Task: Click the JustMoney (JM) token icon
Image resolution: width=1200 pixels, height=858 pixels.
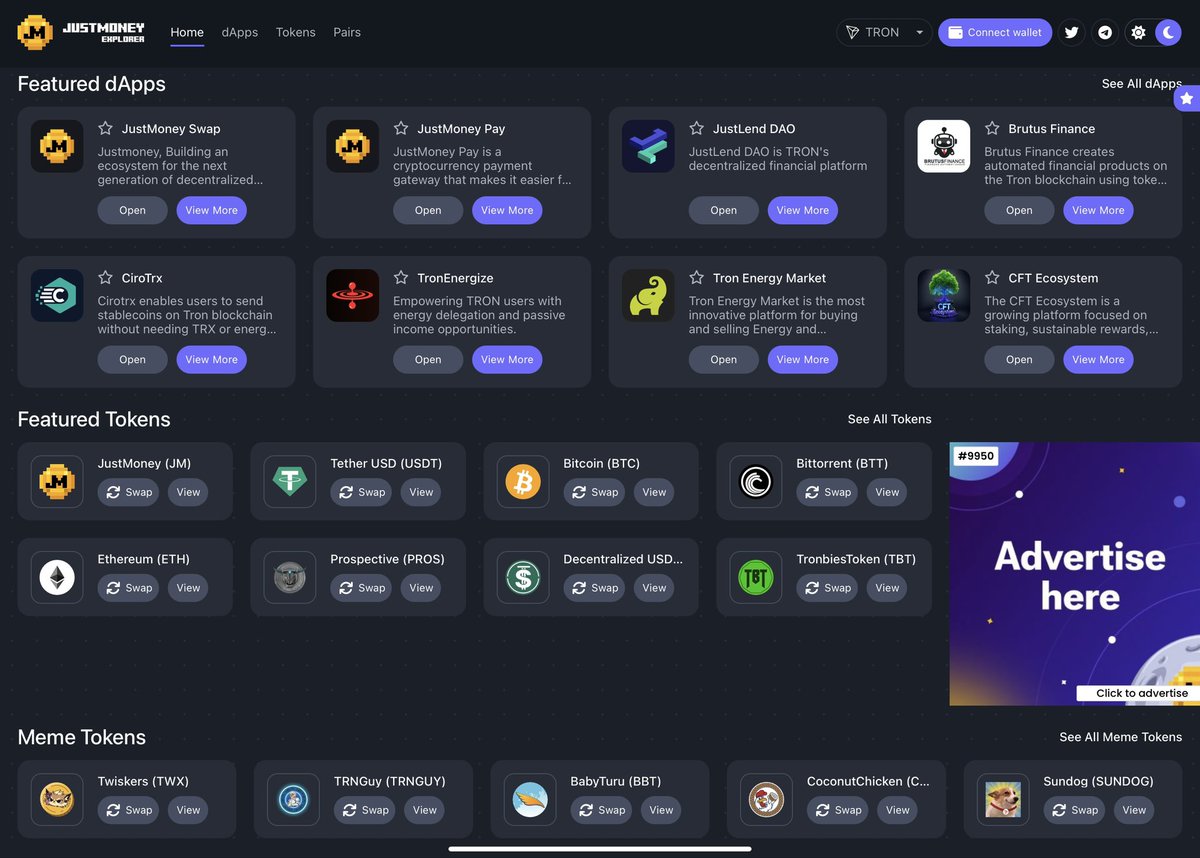Action: (x=57, y=481)
